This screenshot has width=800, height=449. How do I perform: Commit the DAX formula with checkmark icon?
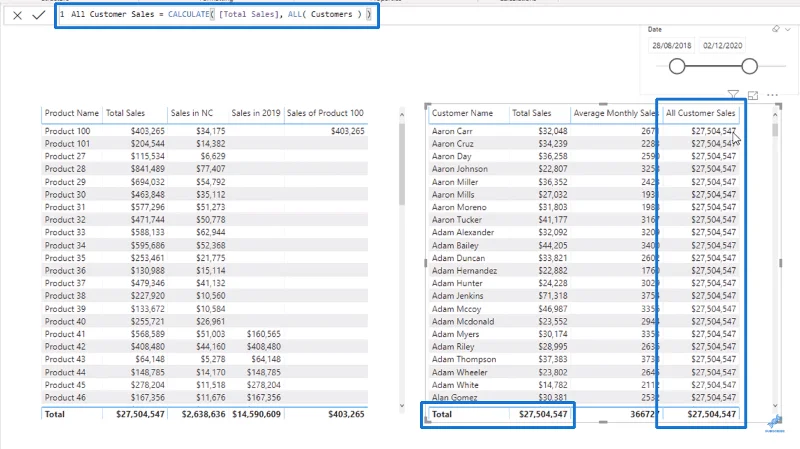pyautogui.click(x=39, y=15)
